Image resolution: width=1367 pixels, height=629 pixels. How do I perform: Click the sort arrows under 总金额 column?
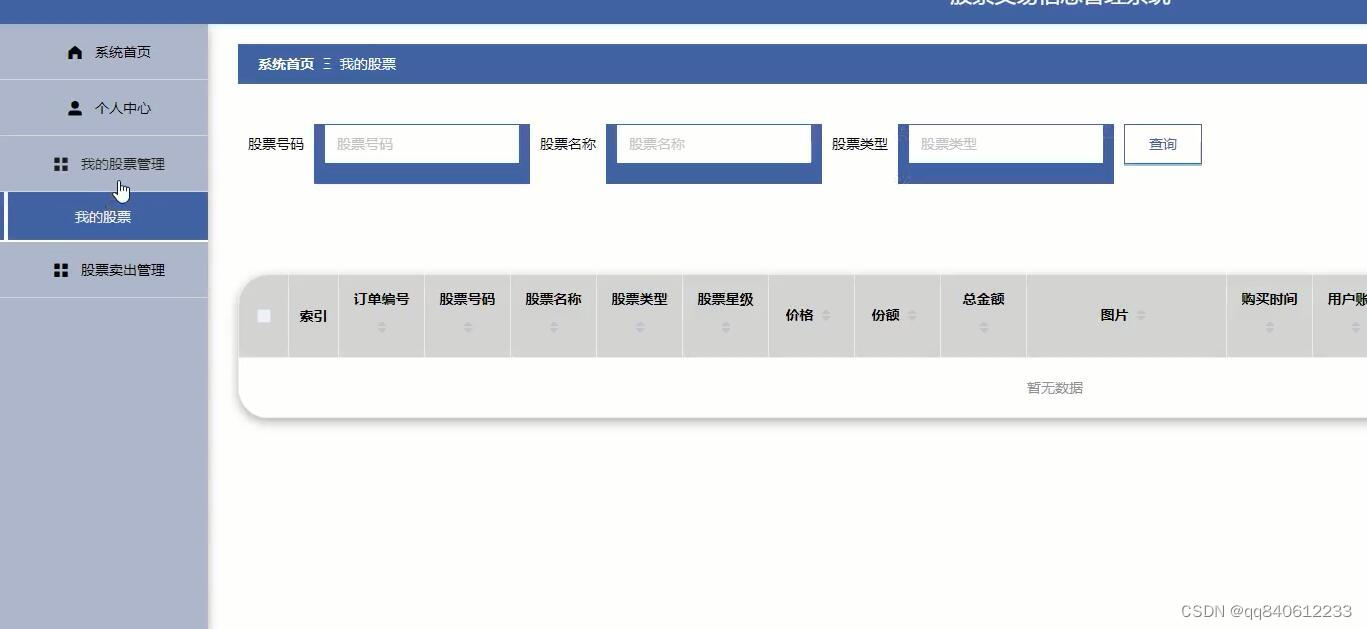(x=982, y=325)
